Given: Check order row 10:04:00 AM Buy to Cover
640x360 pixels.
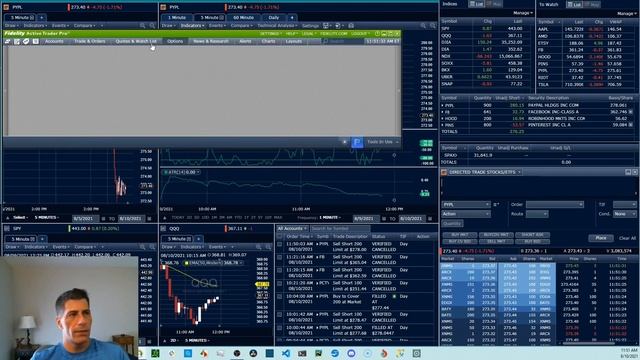Looking at the screenshot, I should pos(280,296).
